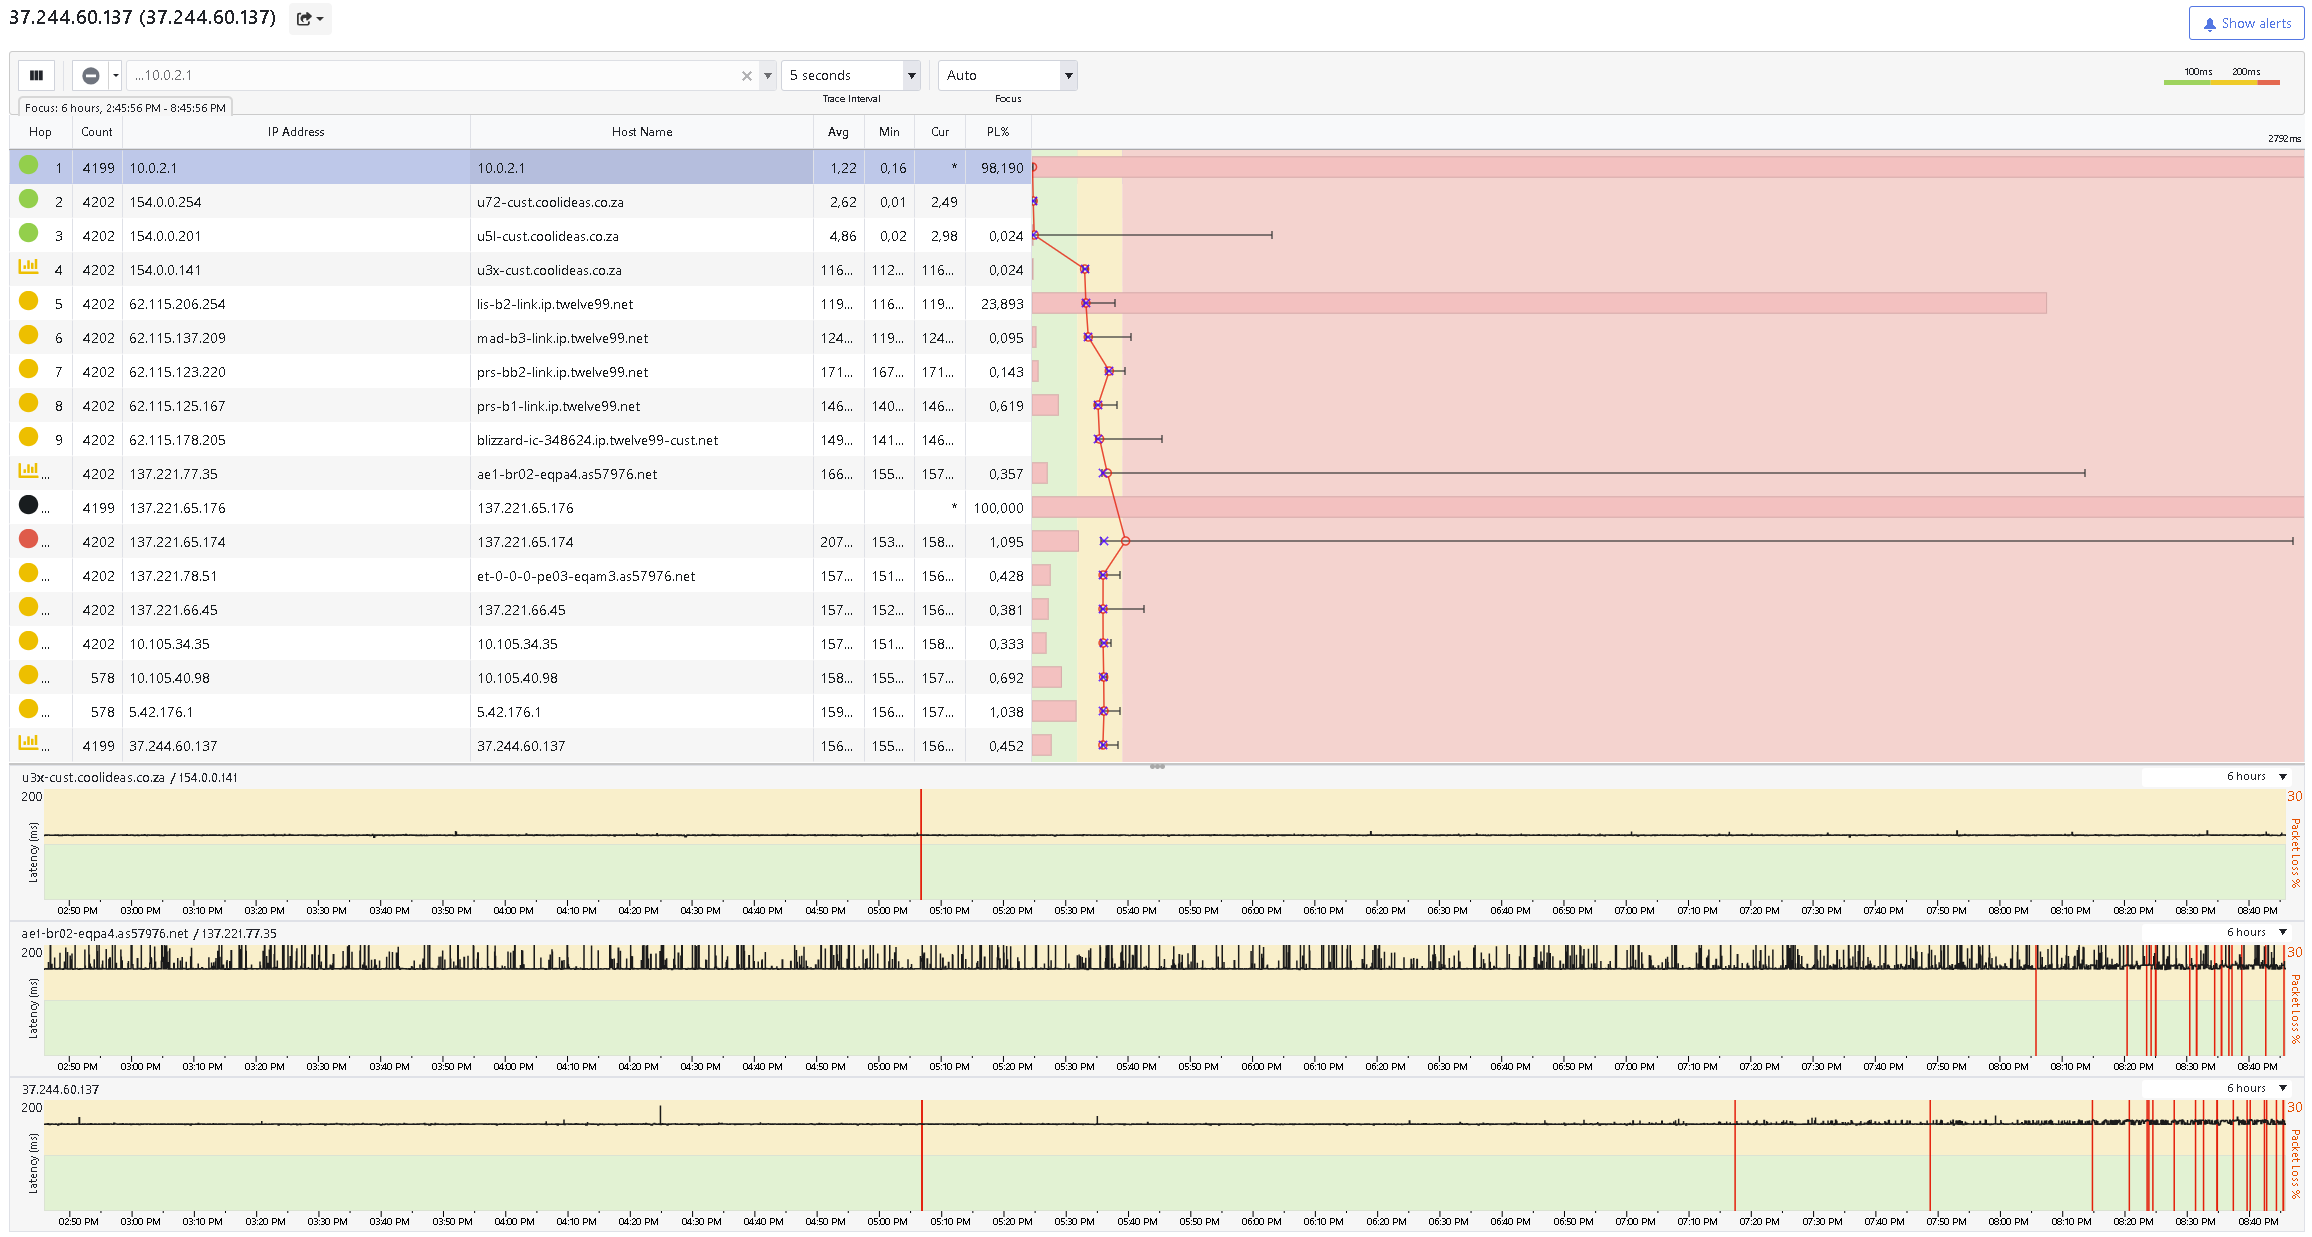2312x1237 pixels.
Task: Clear the target address field with X
Action: pyautogui.click(x=746, y=76)
